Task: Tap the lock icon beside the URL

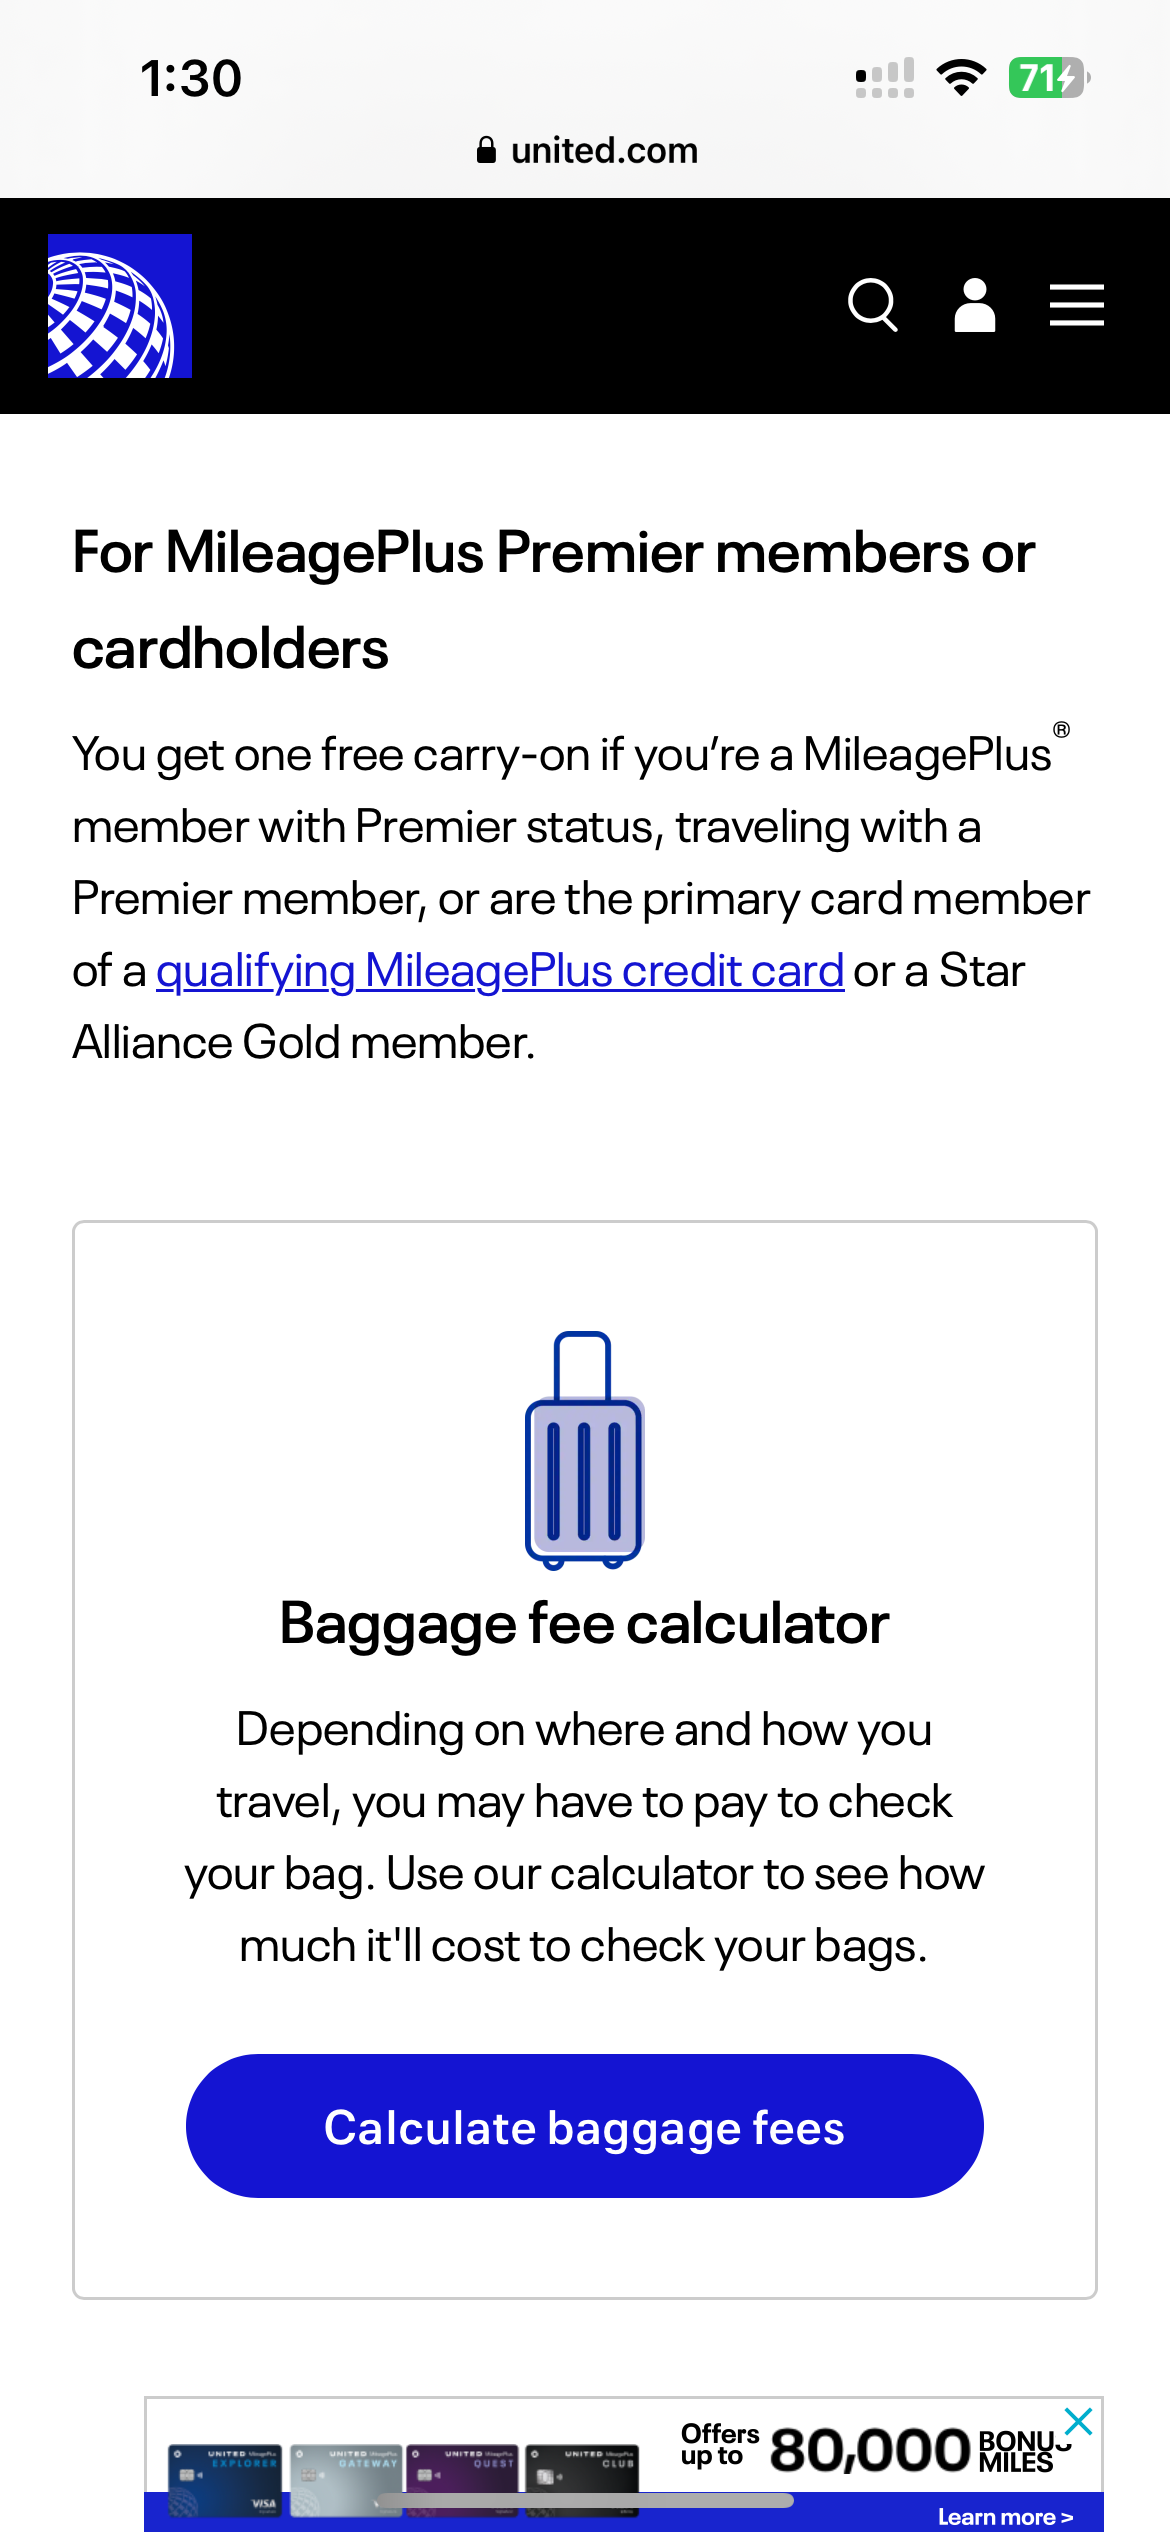Action: click(486, 151)
